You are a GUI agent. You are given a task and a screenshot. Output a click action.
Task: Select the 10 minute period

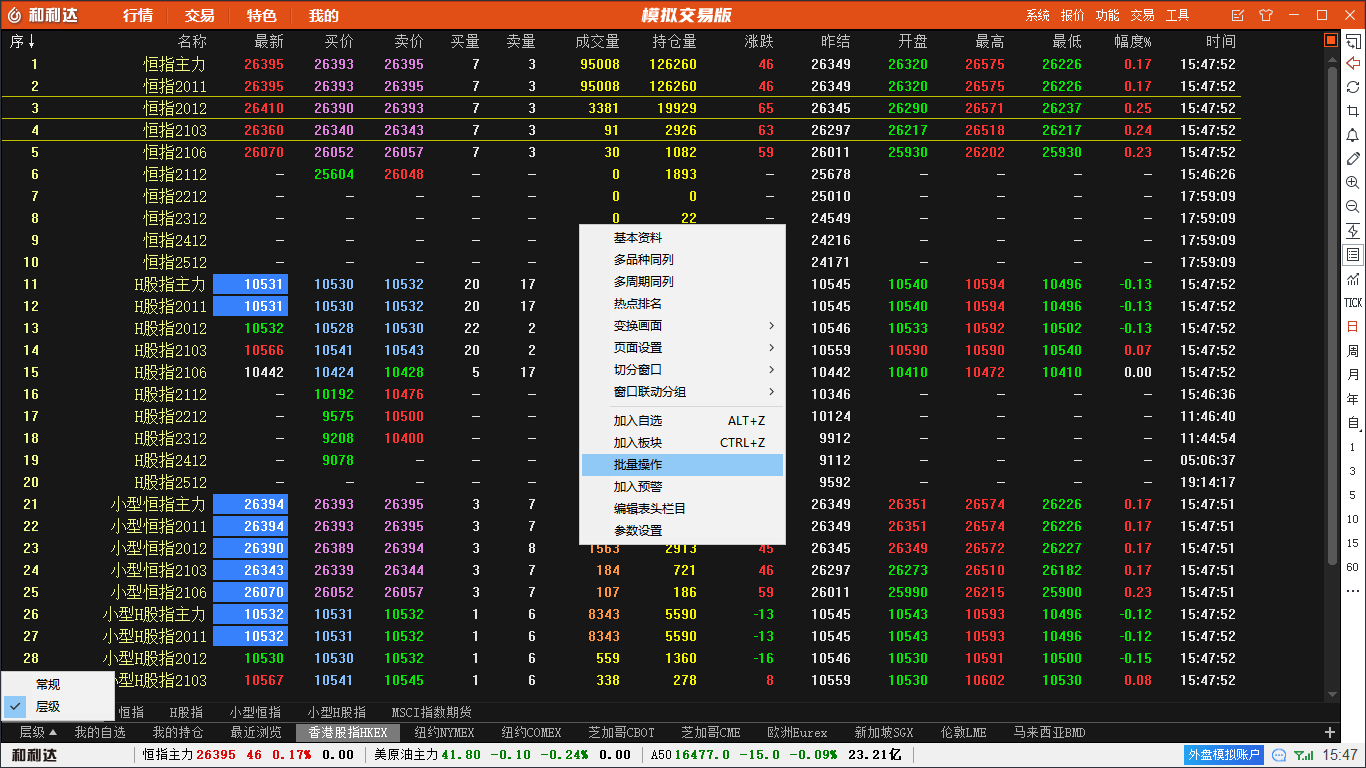pyautogui.click(x=1353, y=519)
